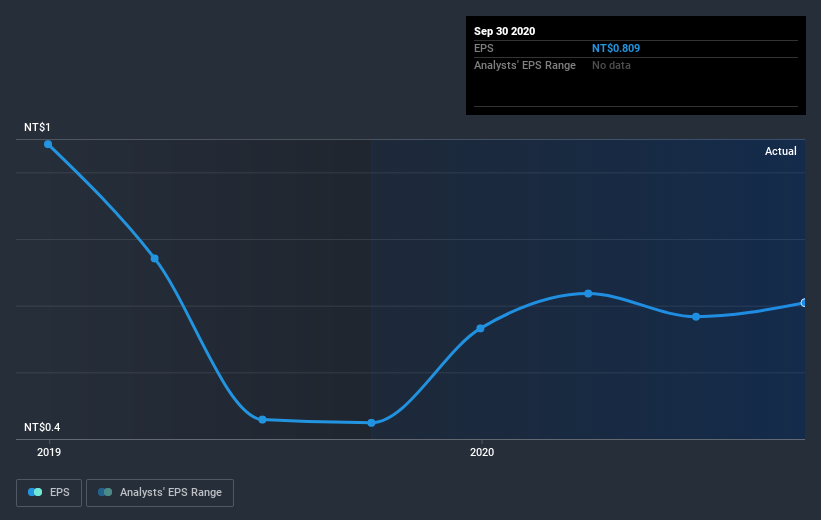Screen dimensions: 821x520
Task: Click the NT$1 y-axis label
Action: pyautogui.click(x=37, y=127)
